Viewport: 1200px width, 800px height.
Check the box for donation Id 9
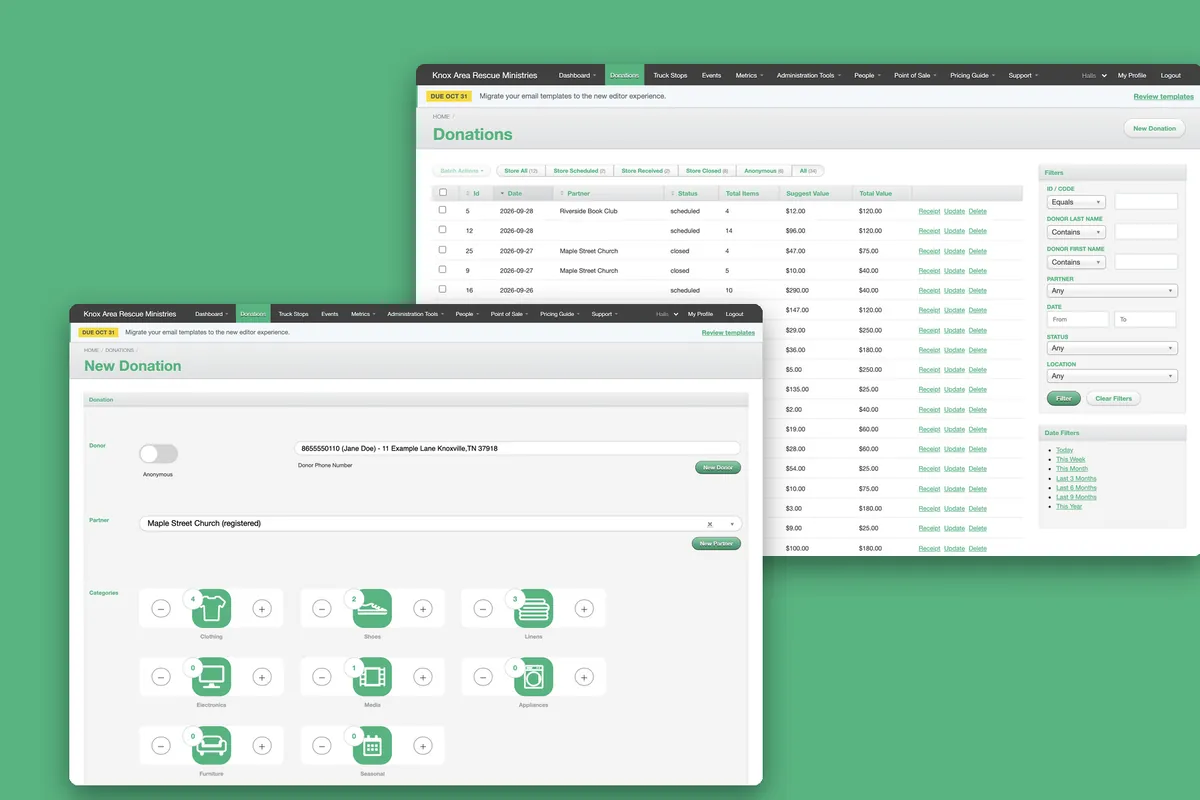443,270
